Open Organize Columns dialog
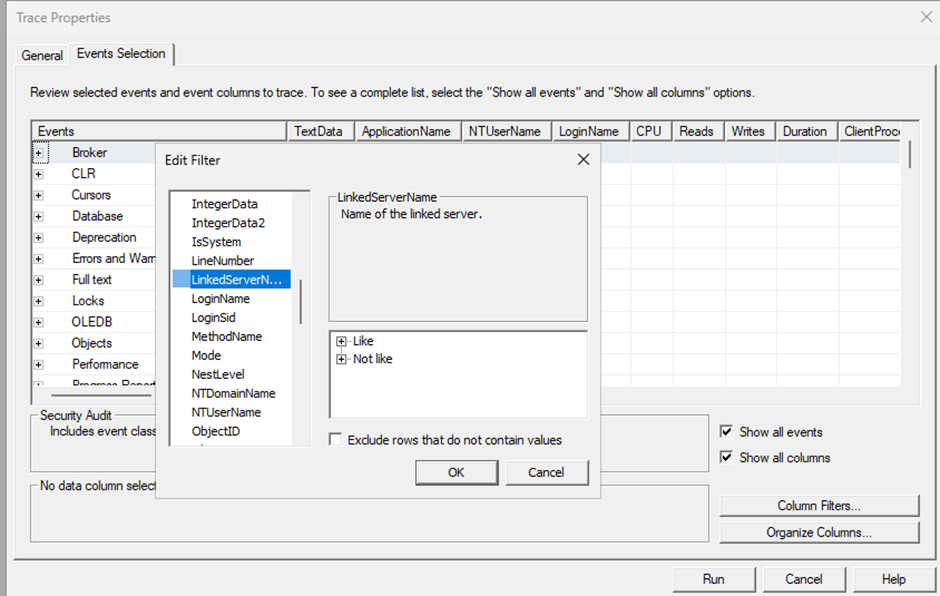 click(x=819, y=532)
